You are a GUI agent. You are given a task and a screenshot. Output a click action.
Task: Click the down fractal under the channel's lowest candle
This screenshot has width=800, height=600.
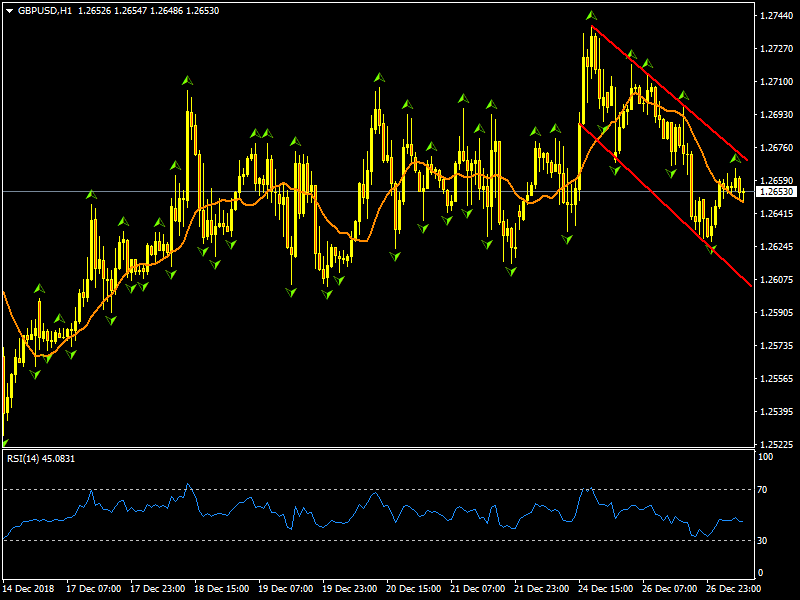pyautogui.click(x=713, y=249)
